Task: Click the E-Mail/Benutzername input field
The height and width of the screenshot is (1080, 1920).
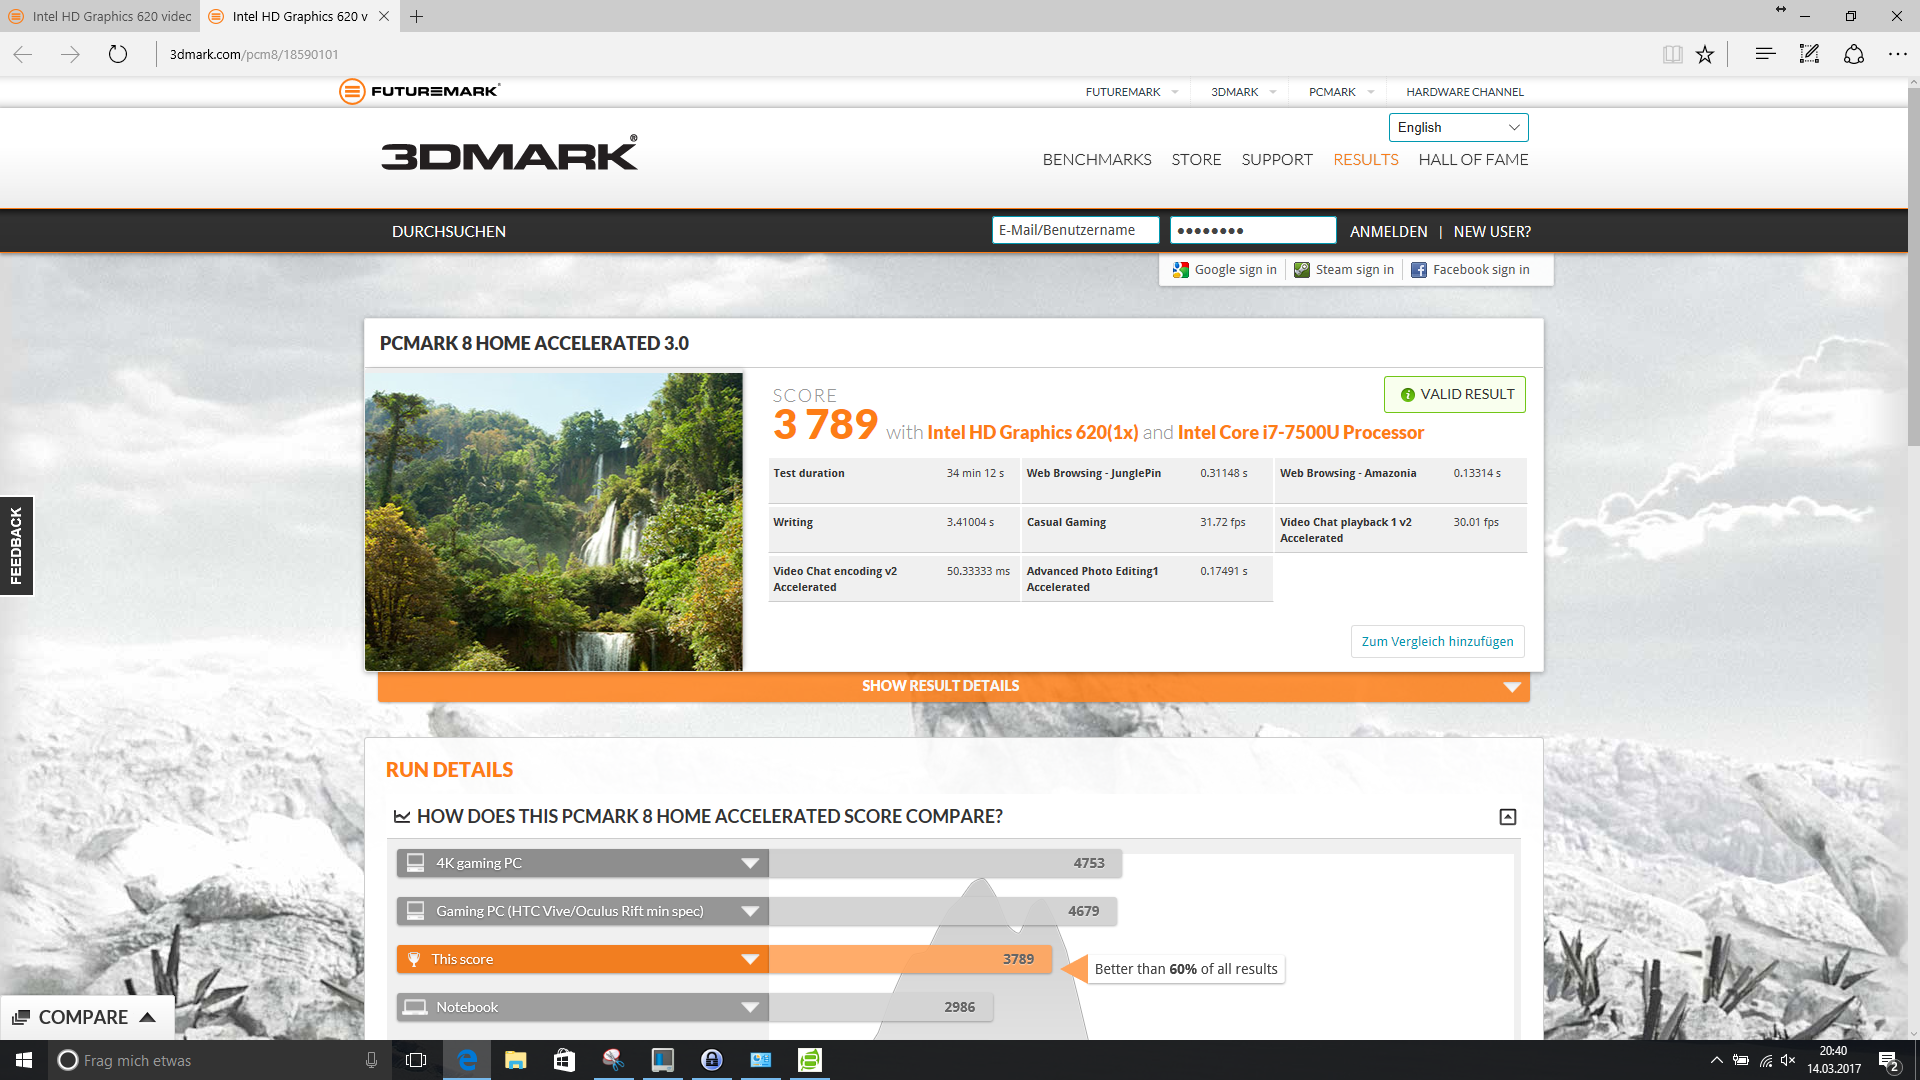Action: 1075,230
